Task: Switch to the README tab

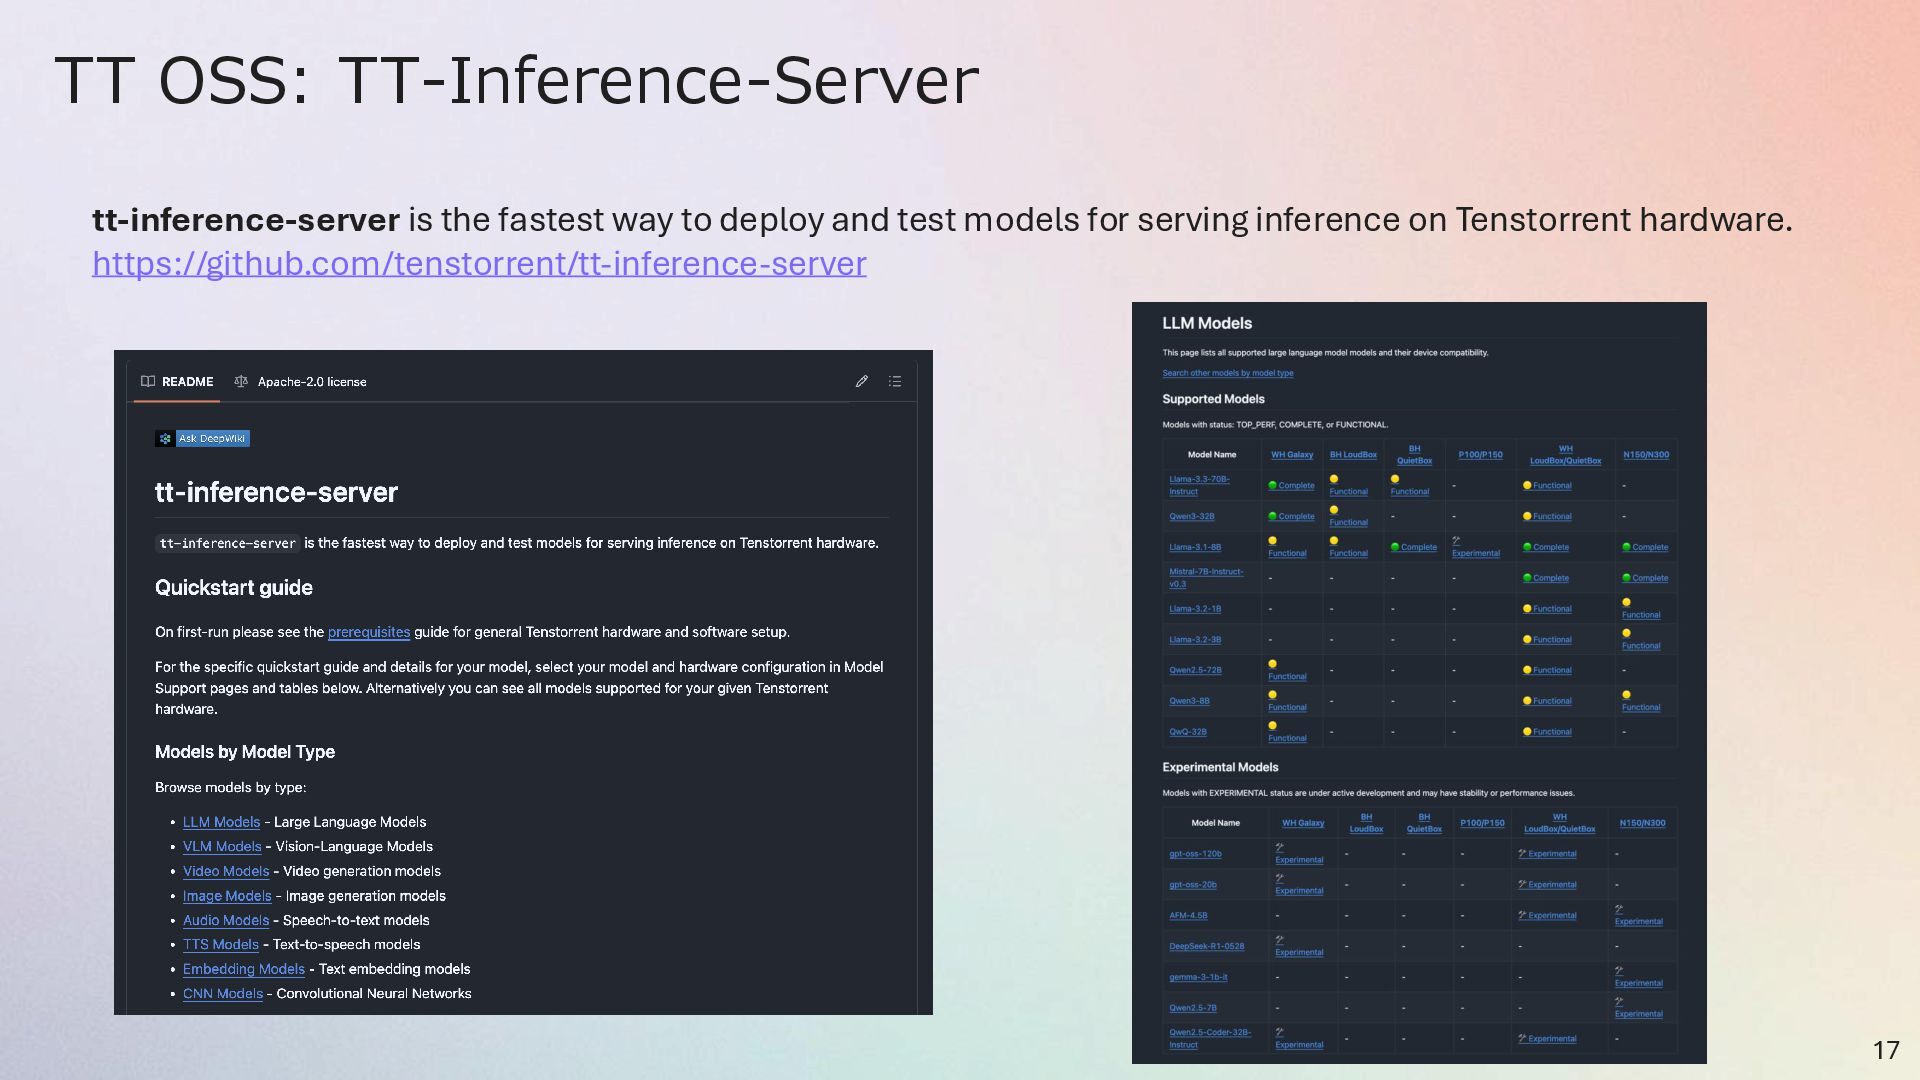Action: 187,382
